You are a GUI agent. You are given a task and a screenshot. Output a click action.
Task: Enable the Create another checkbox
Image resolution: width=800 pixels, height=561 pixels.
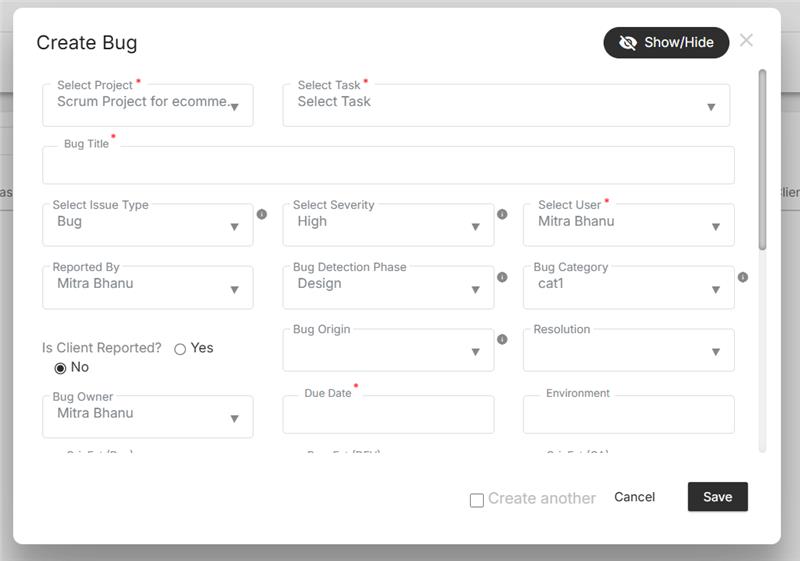point(477,499)
